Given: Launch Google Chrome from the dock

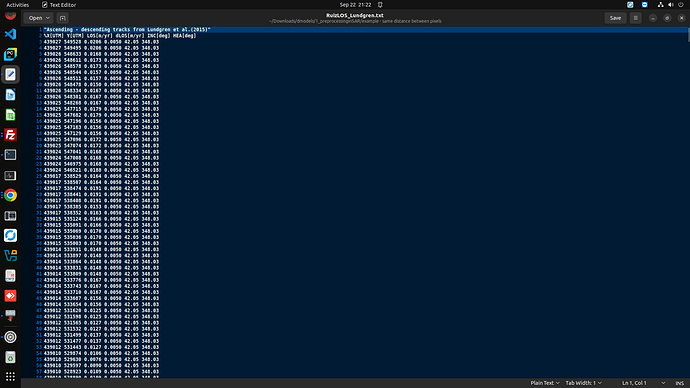Looking at the screenshot, I should tap(10, 195).
